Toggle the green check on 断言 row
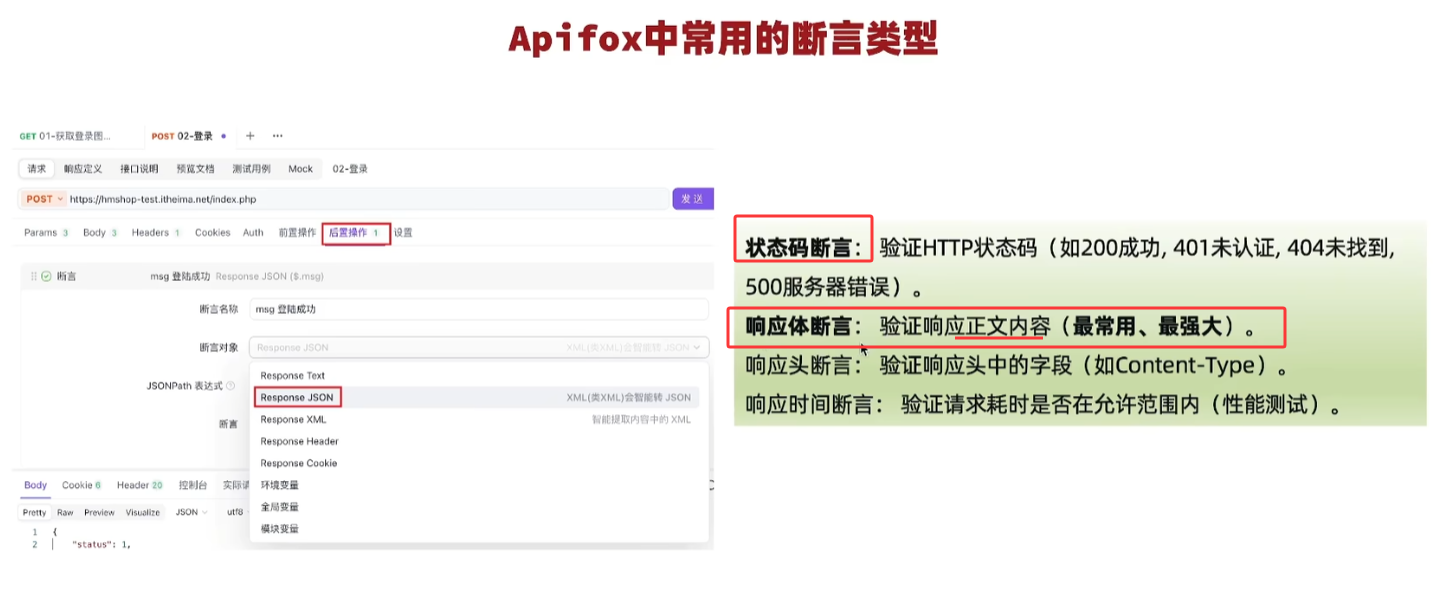Viewport: 1446px width, 615px height. (46, 276)
